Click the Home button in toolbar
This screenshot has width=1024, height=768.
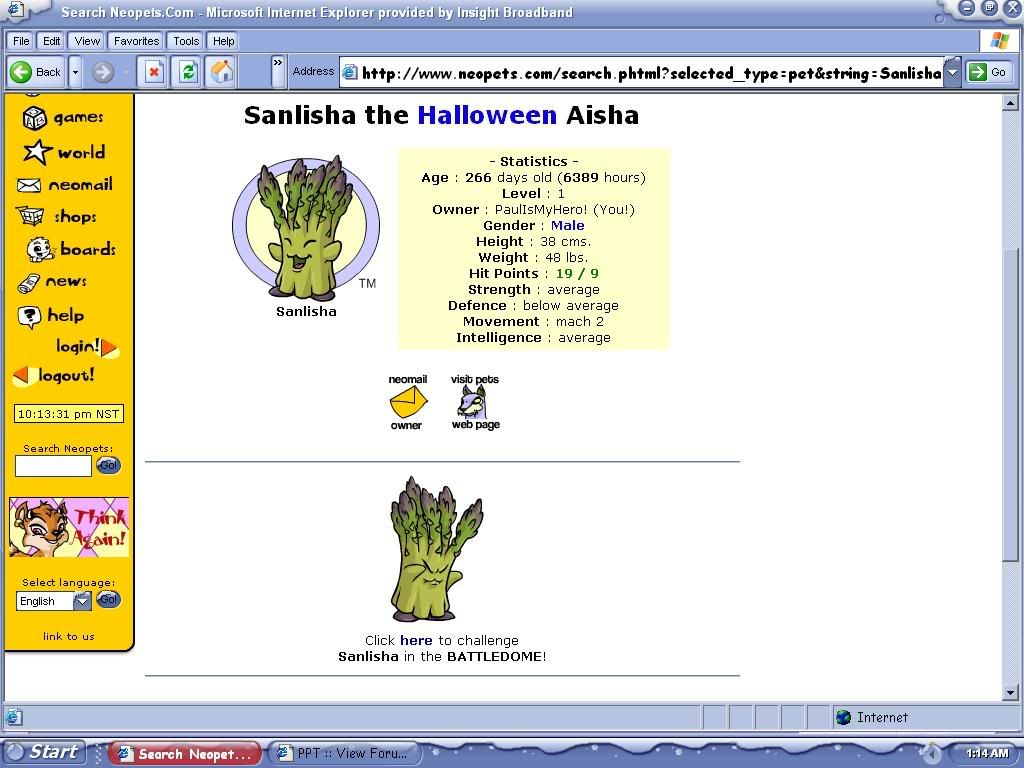[221, 72]
